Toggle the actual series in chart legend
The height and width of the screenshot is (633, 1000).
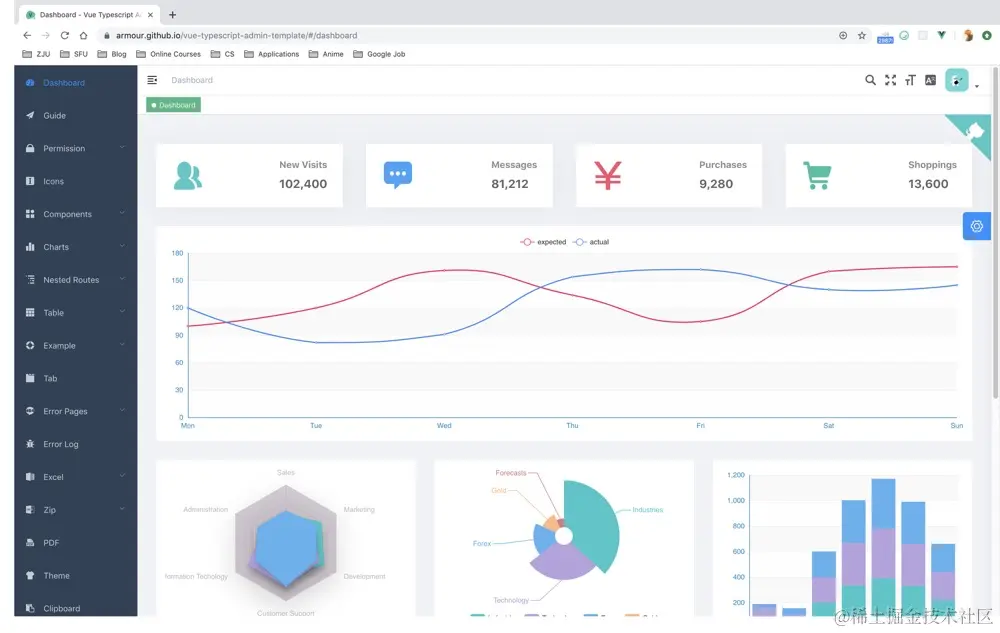pyautogui.click(x=592, y=241)
